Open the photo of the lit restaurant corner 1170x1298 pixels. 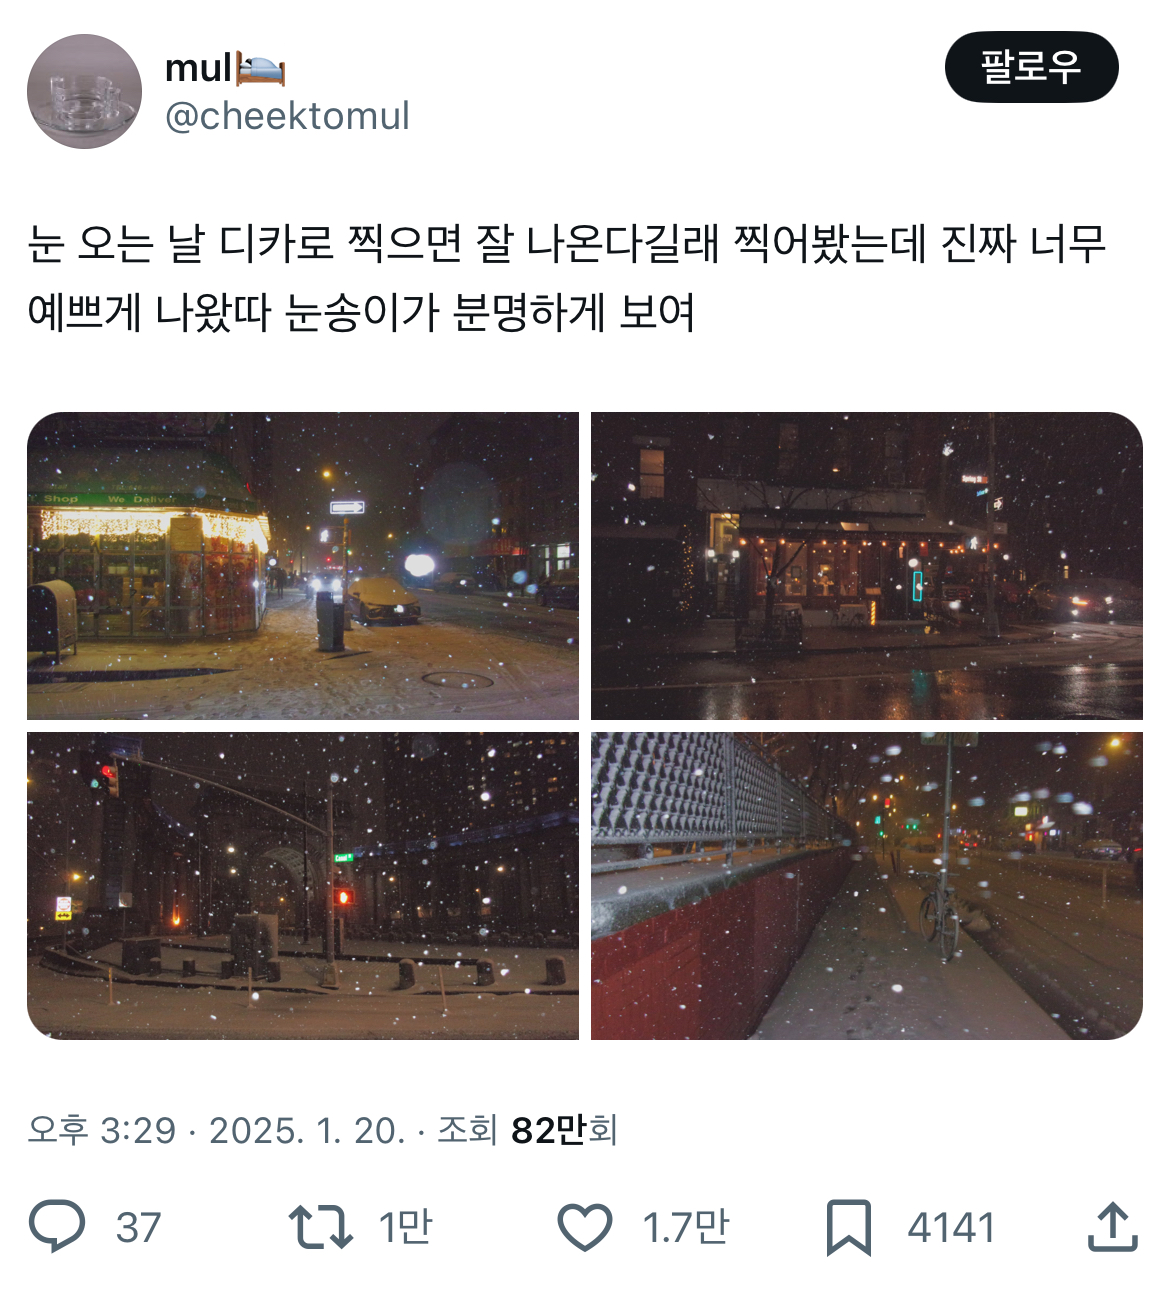[x=867, y=566]
